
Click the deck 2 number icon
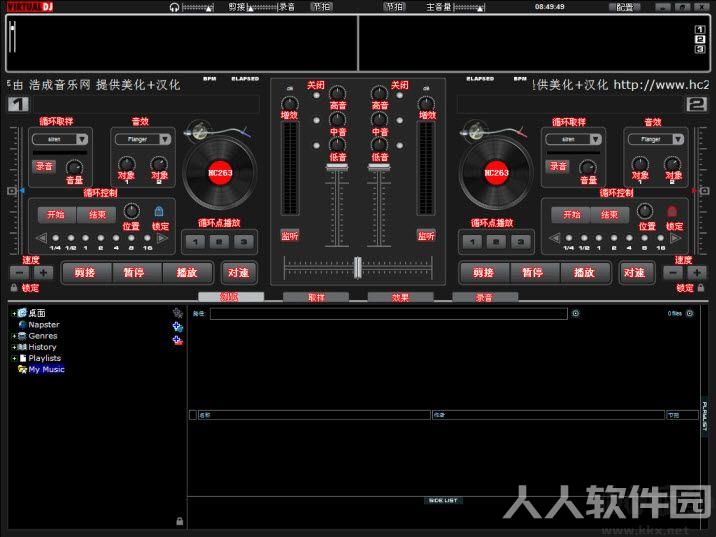696,105
